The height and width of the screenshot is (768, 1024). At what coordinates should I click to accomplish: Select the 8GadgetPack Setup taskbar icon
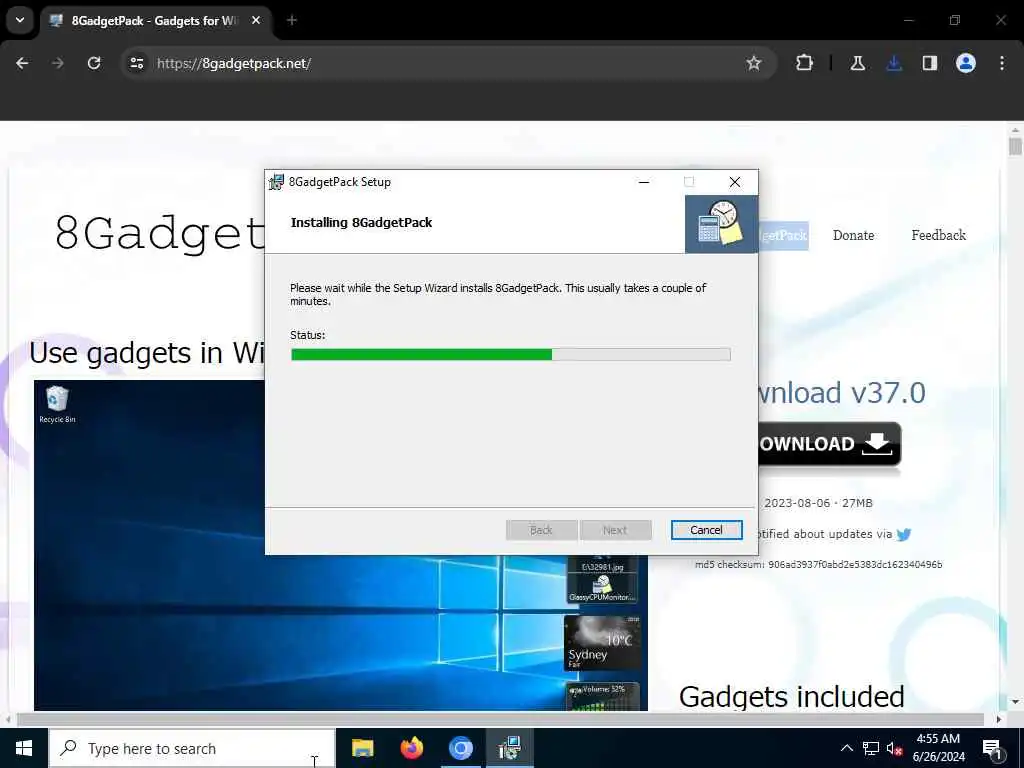point(509,748)
